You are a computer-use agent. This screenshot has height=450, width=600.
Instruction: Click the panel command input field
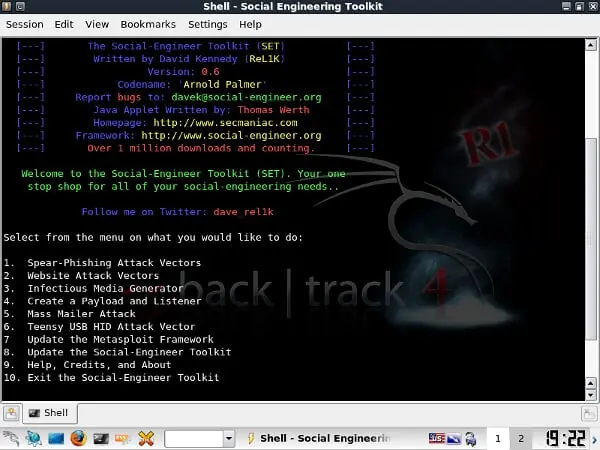[x=194, y=439]
